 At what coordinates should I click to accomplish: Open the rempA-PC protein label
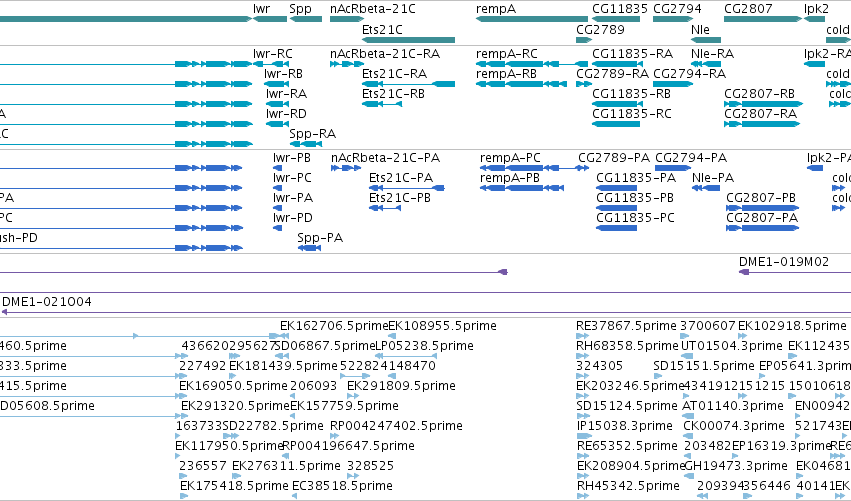[x=510, y=158]
